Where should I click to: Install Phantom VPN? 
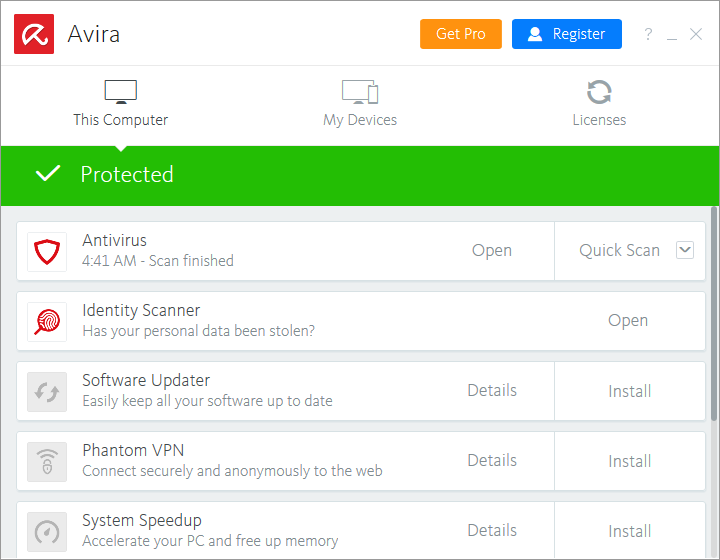(630, 461)
